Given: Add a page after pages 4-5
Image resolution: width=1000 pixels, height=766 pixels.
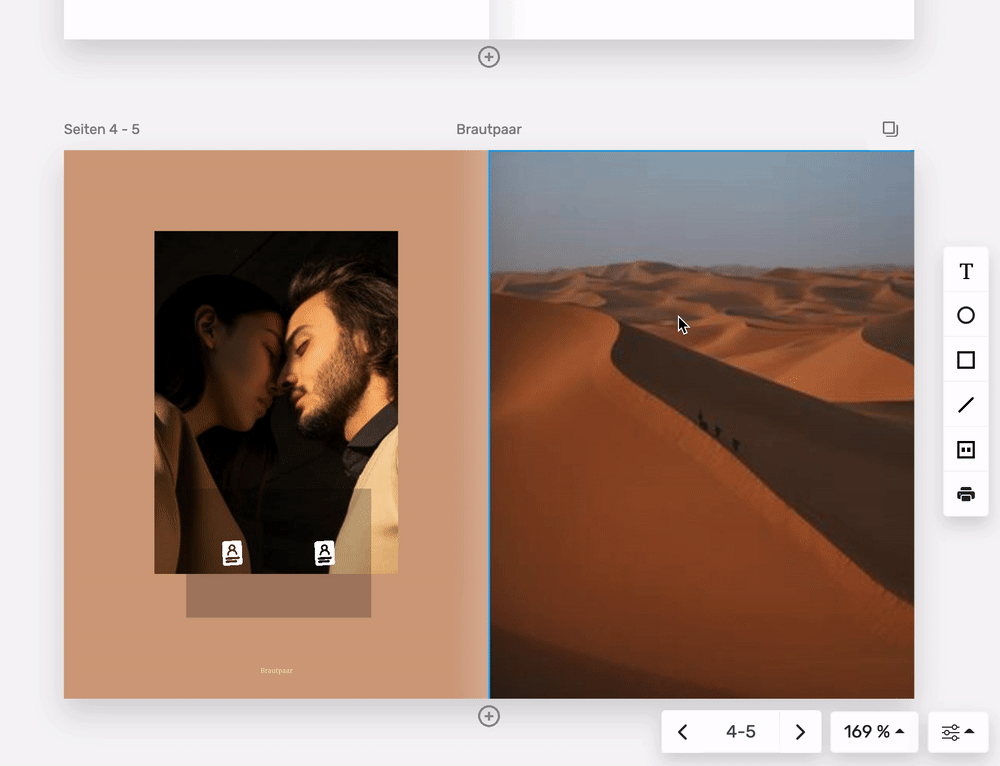Looking at the screenshot, I should tap(489, 716).
